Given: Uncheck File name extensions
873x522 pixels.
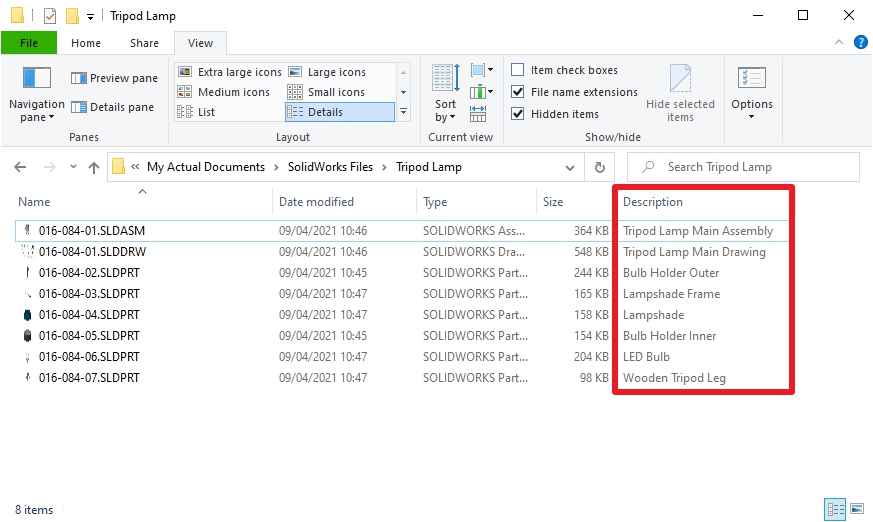Looking at the screenshot, I should point(518,92).
